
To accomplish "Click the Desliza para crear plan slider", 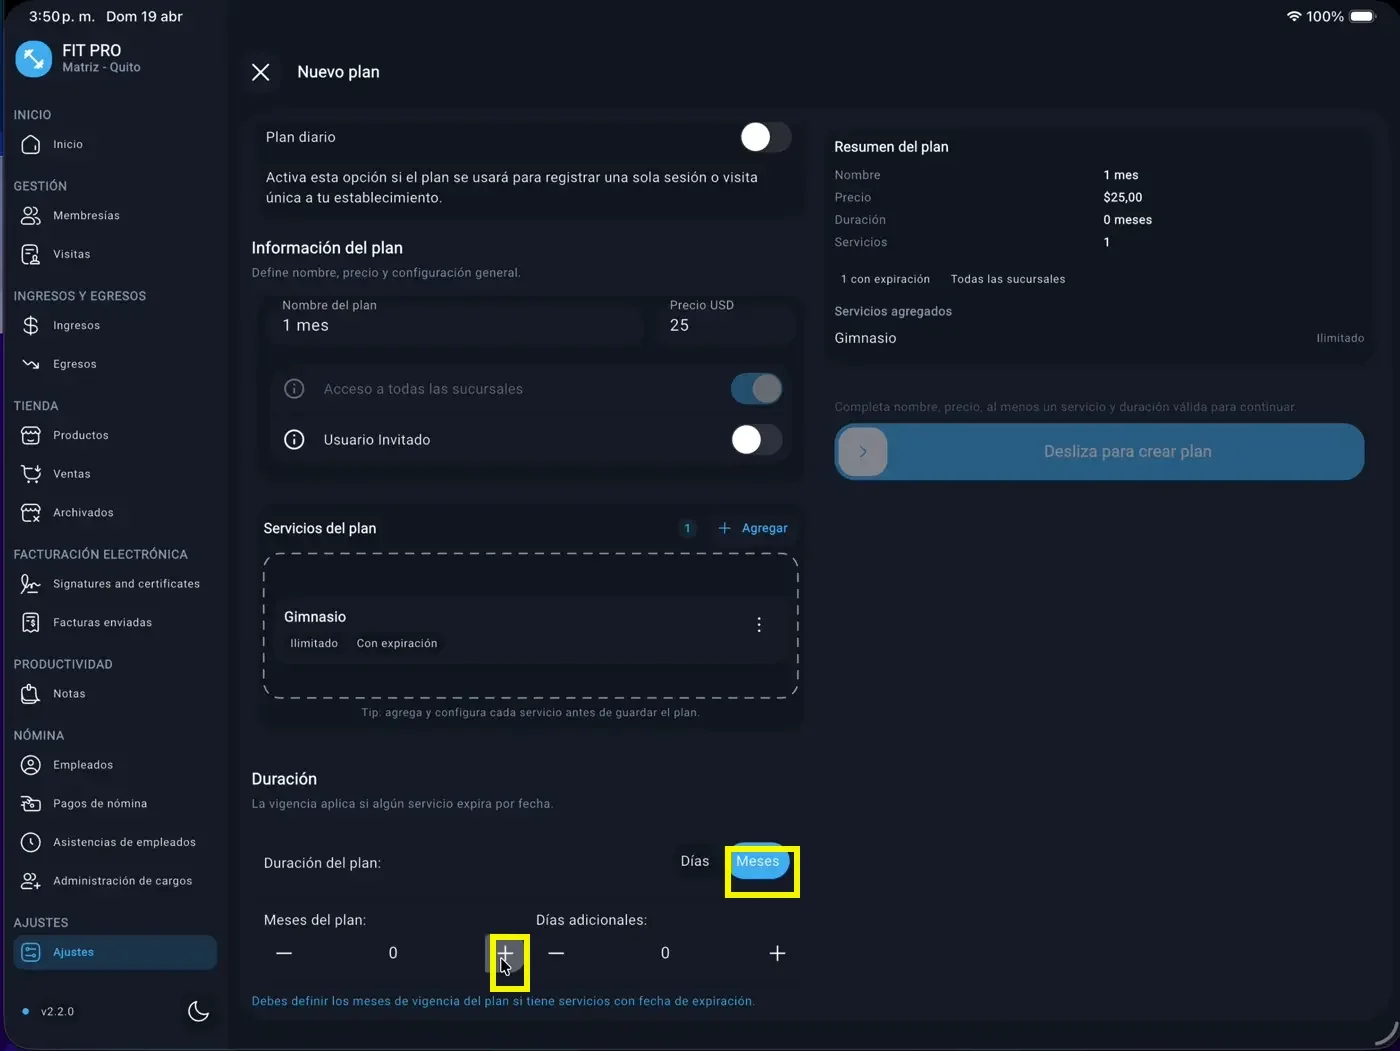I will pos(863,452).
